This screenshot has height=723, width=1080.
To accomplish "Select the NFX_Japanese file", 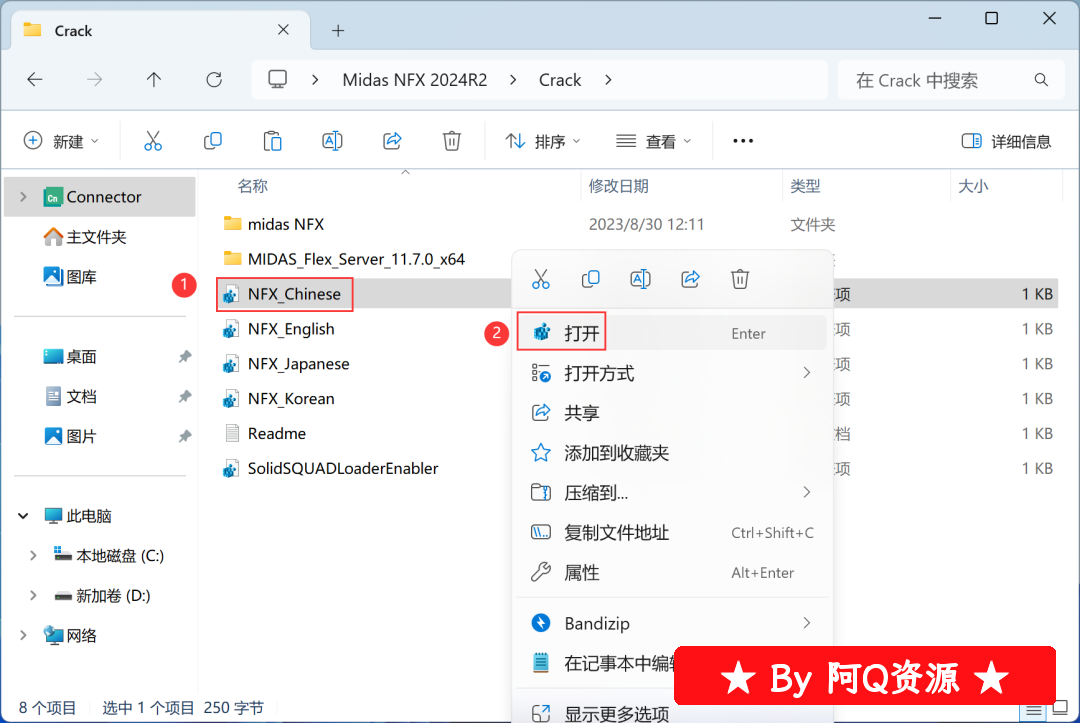I will tap(287, 364).
